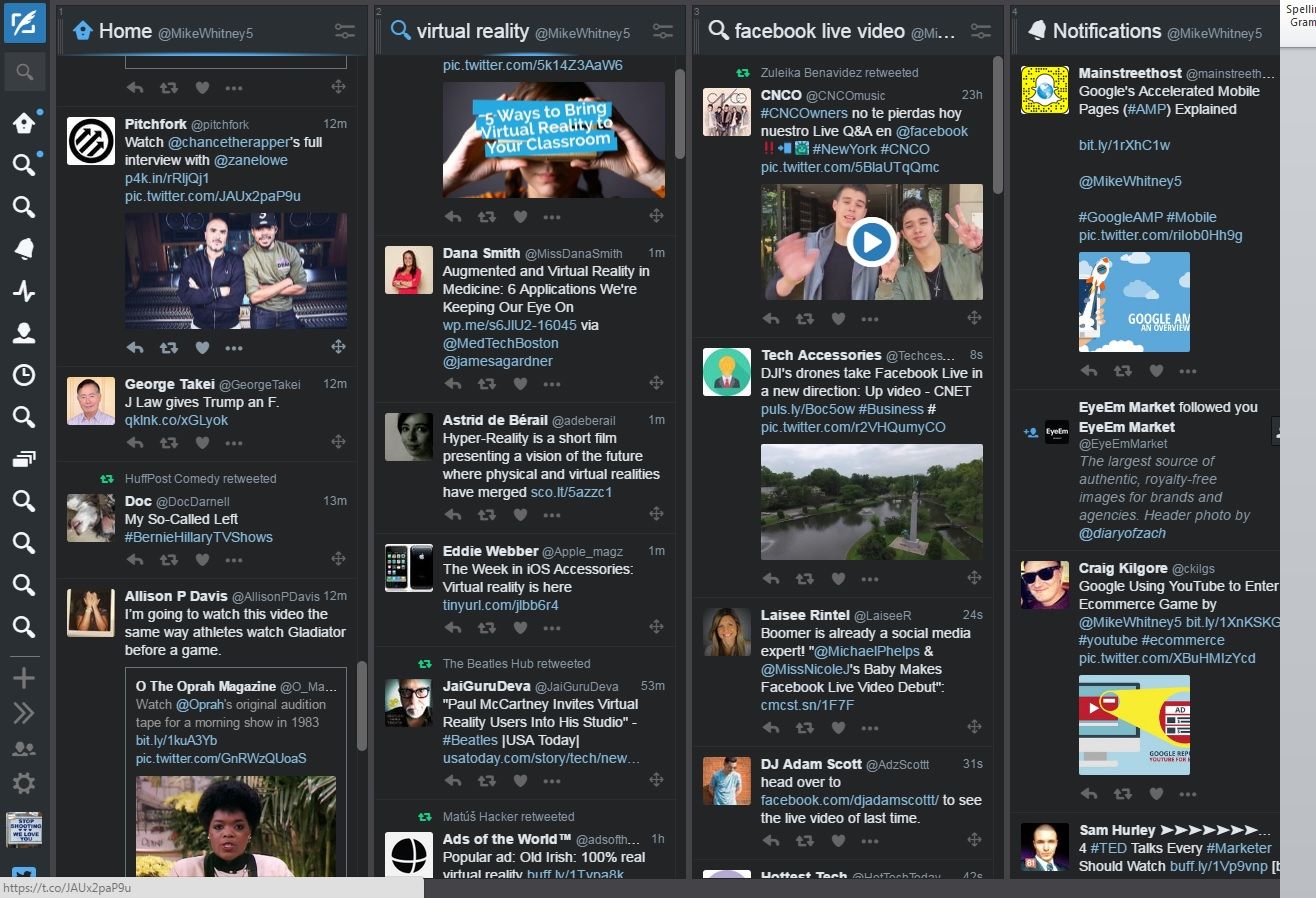Open the qklnk.co/xGLyok link
1316x898 pixels.
click(176, 420)
